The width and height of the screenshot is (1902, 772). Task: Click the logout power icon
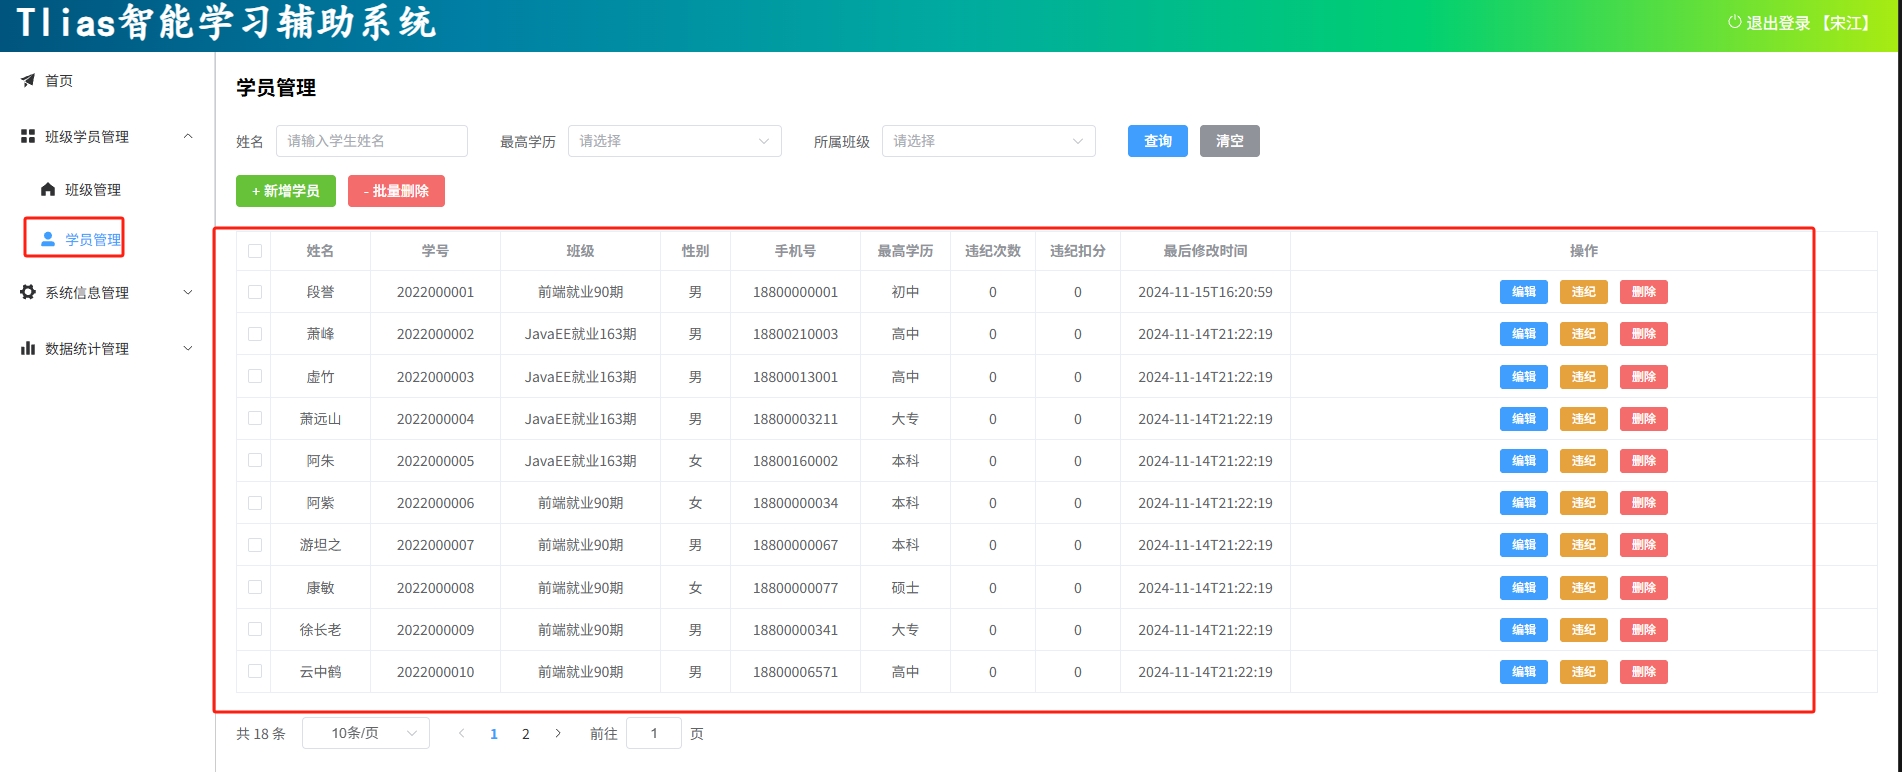click(x=1735, y=22)
